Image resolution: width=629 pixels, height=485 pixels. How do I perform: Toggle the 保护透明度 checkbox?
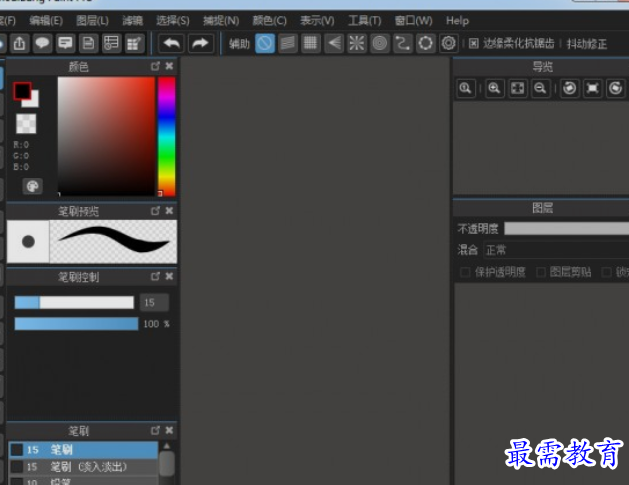pos(465,272)
